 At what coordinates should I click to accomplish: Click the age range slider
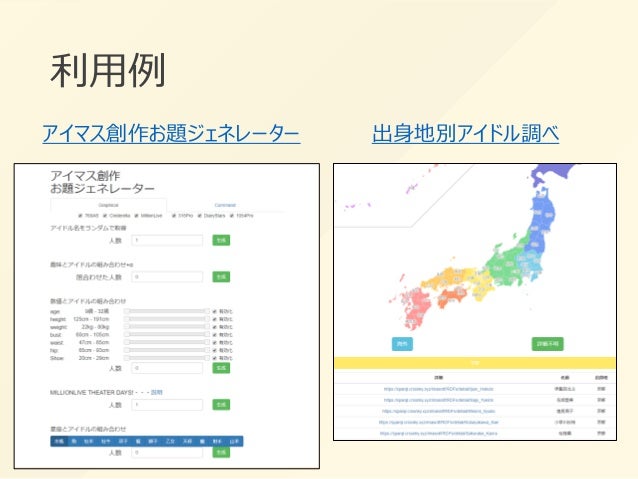pos(167,311)
